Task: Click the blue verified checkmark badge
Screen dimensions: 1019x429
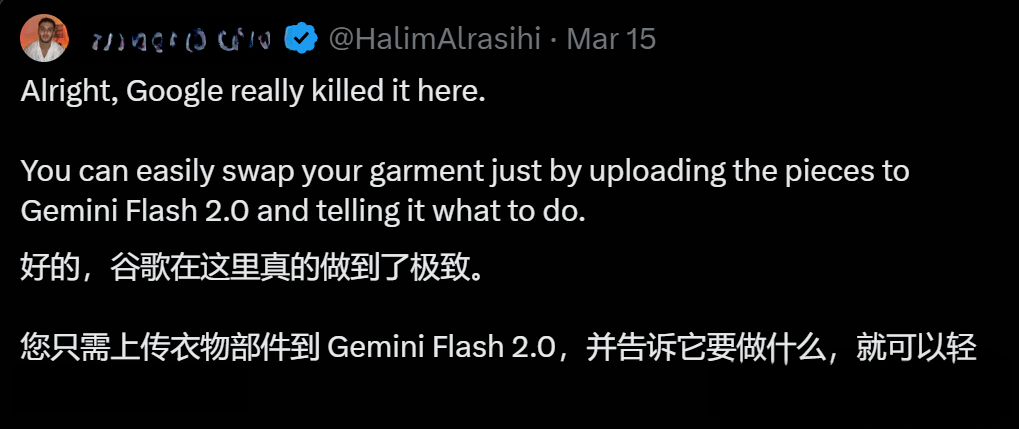Action: [x=302, y=39]
